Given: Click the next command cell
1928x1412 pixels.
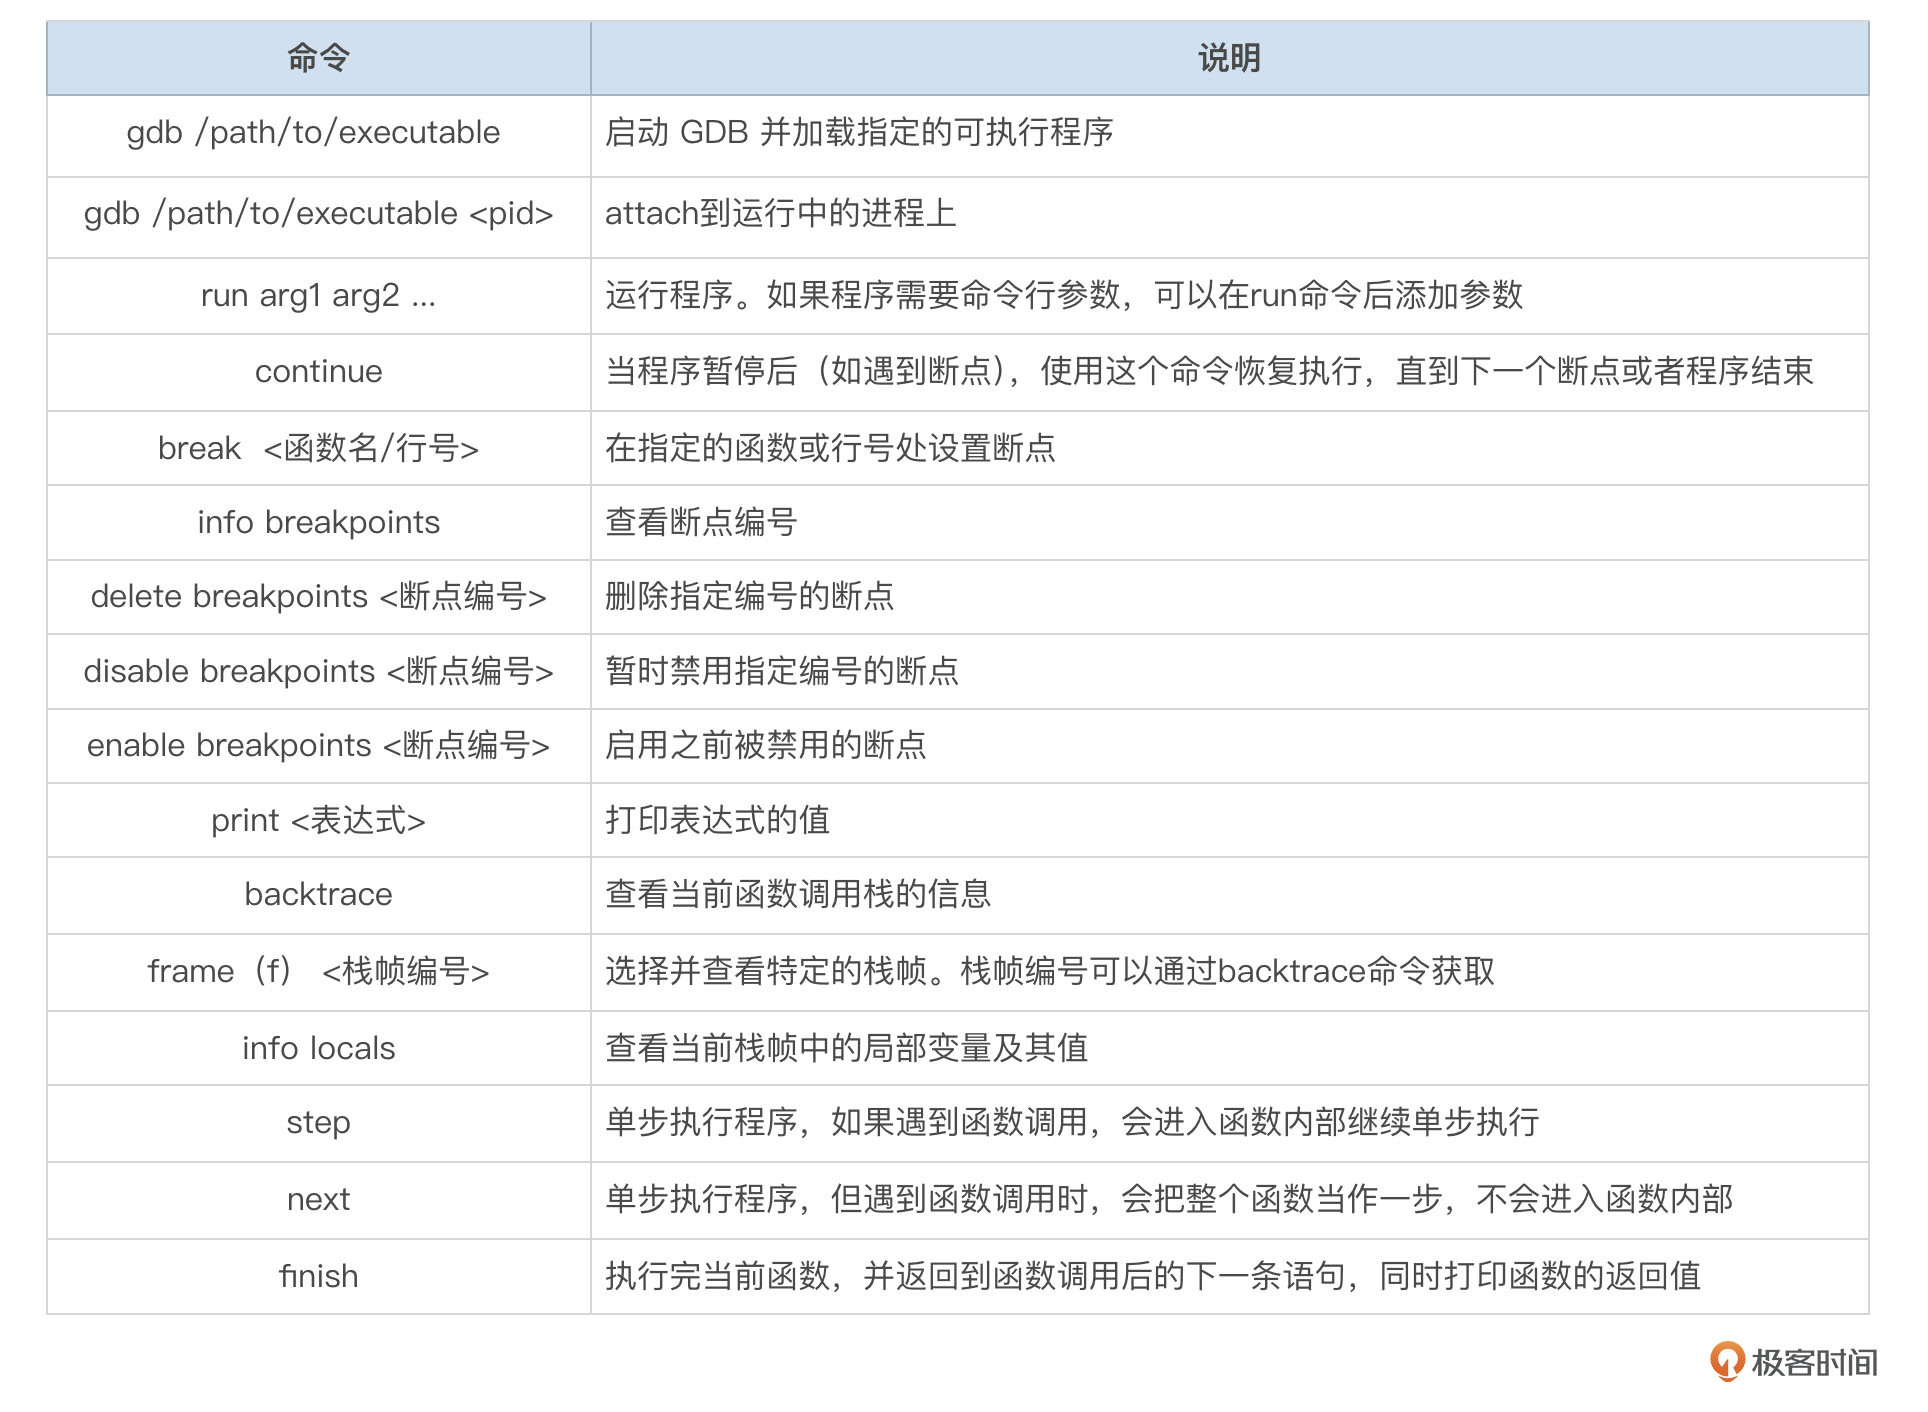Looking at the screenshot, I should pyautogui.click(x=318, y=1199).
